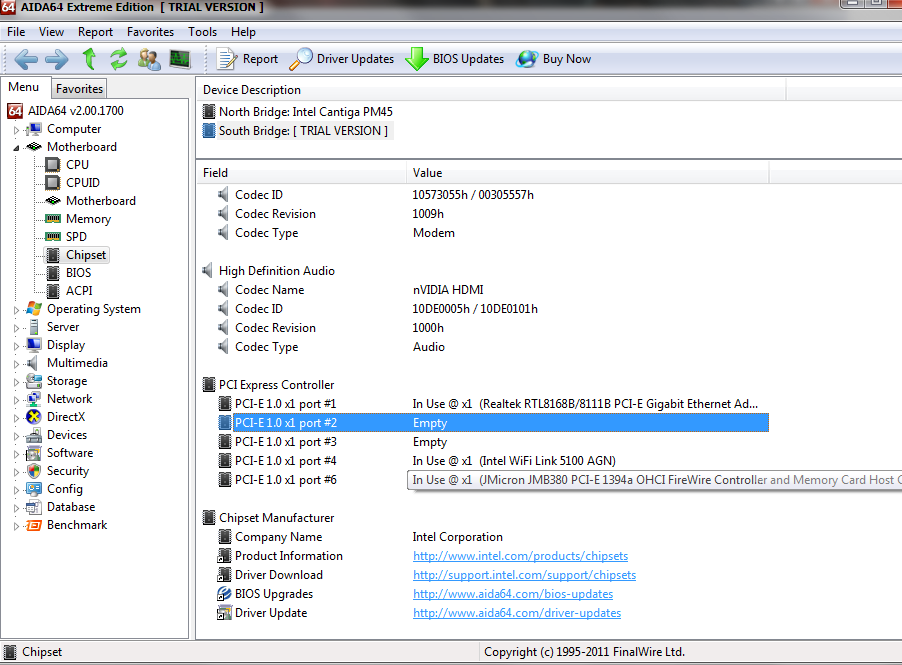Select PCI-E 1.0 x1 port #1 row
This screenshot has width=902, height=665.
coord(493,404)
